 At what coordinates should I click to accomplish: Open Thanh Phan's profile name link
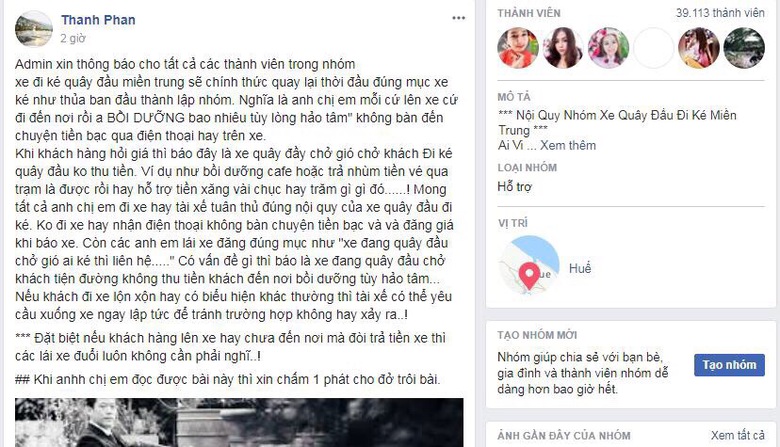pyautogui.click(x=98, y=20)
